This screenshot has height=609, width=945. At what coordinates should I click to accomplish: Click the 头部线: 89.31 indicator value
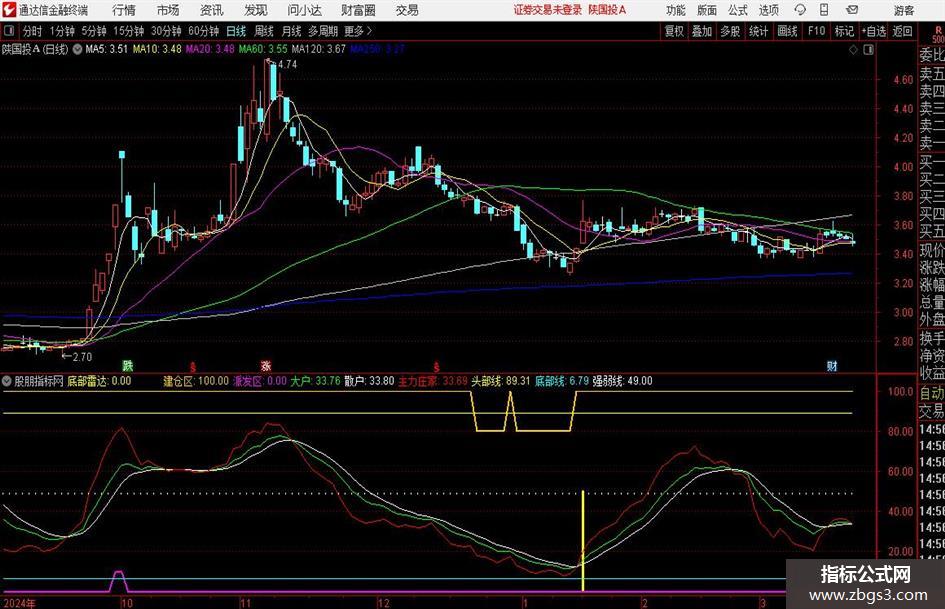click(x=501, y=381)
